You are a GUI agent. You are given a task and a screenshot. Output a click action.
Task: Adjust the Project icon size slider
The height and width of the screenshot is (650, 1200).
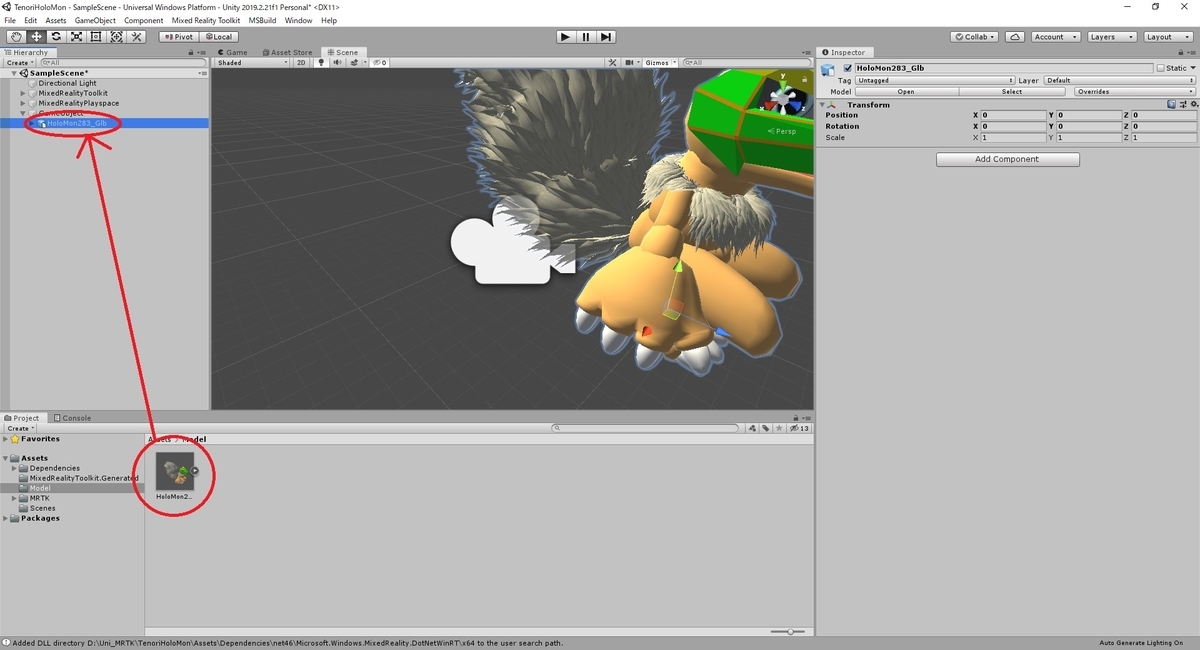click(x=790, y=631)
